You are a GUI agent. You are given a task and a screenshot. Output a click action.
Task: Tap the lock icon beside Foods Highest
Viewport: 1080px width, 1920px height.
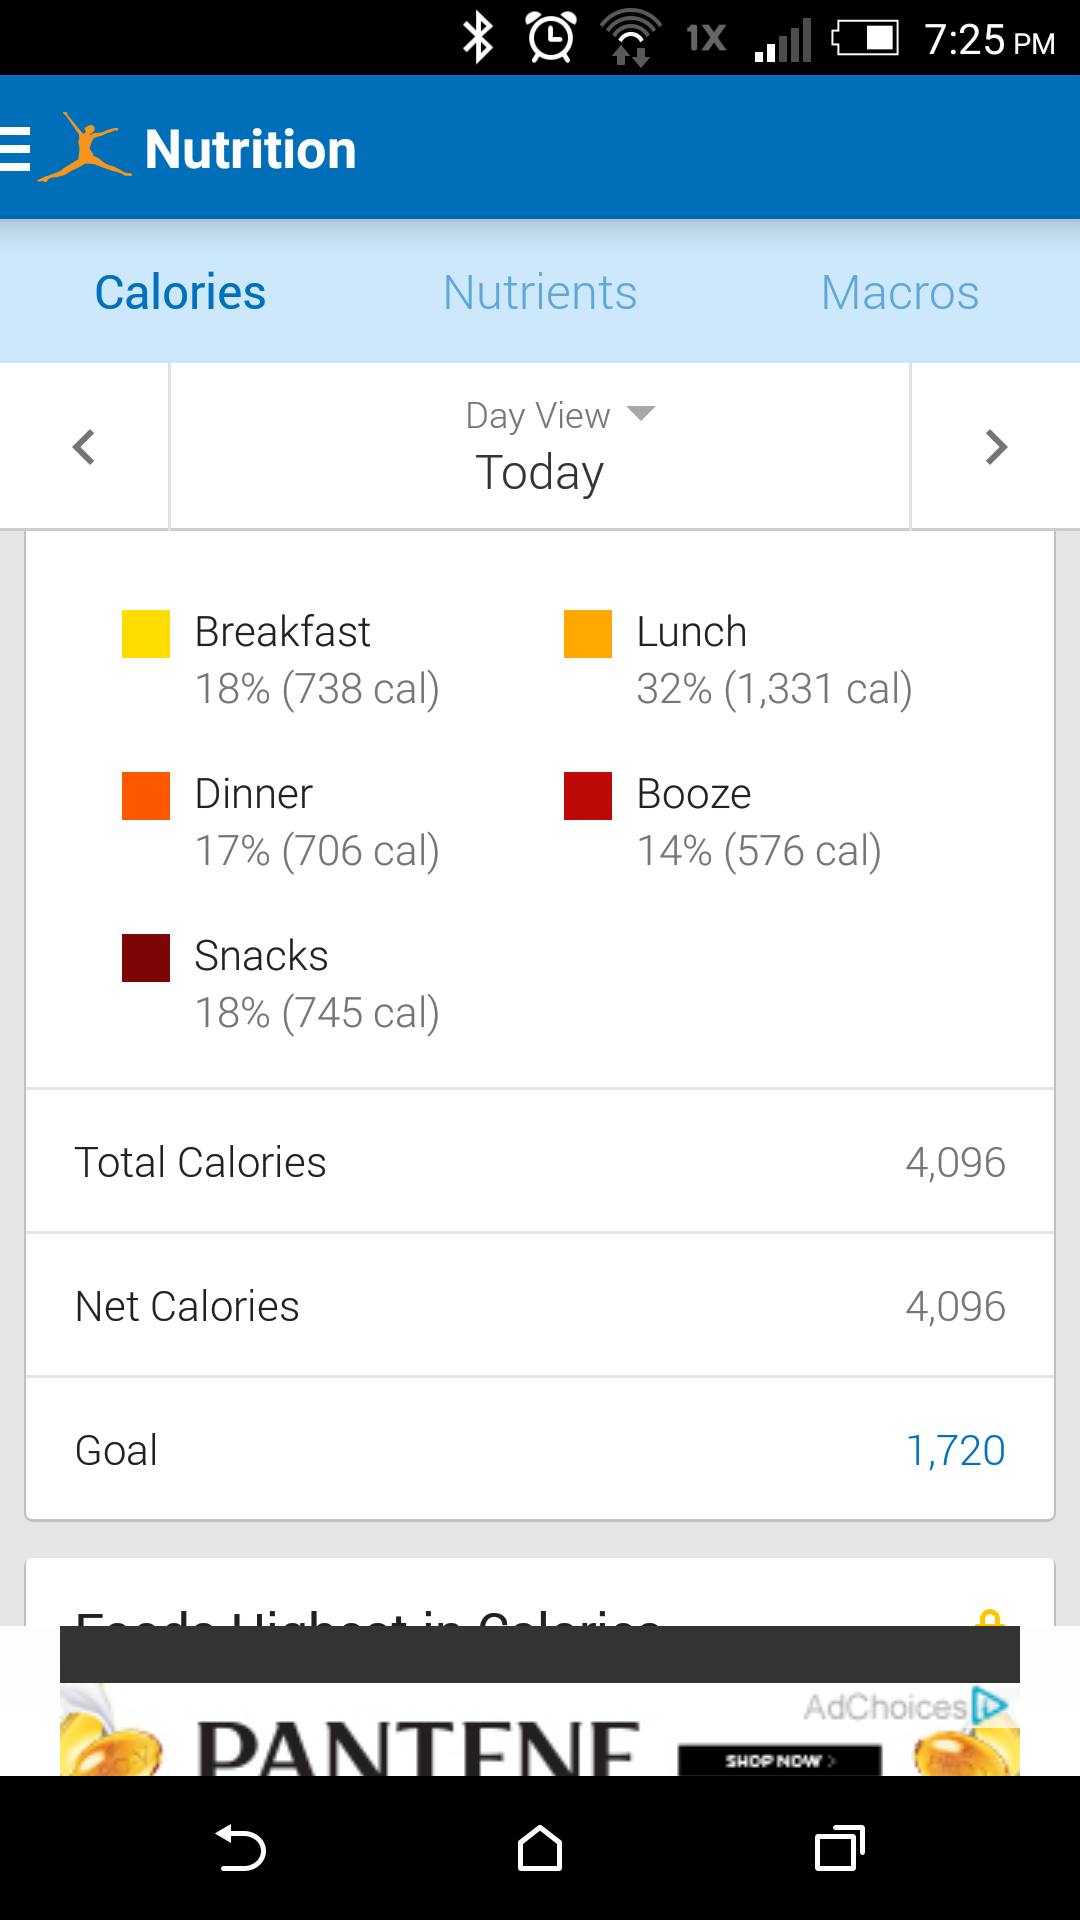tap(990, 1617)
